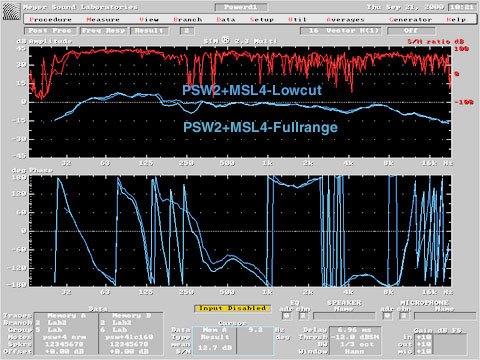Click the date Thu Sep 21, 2000
480x360 pixels.
405,7
